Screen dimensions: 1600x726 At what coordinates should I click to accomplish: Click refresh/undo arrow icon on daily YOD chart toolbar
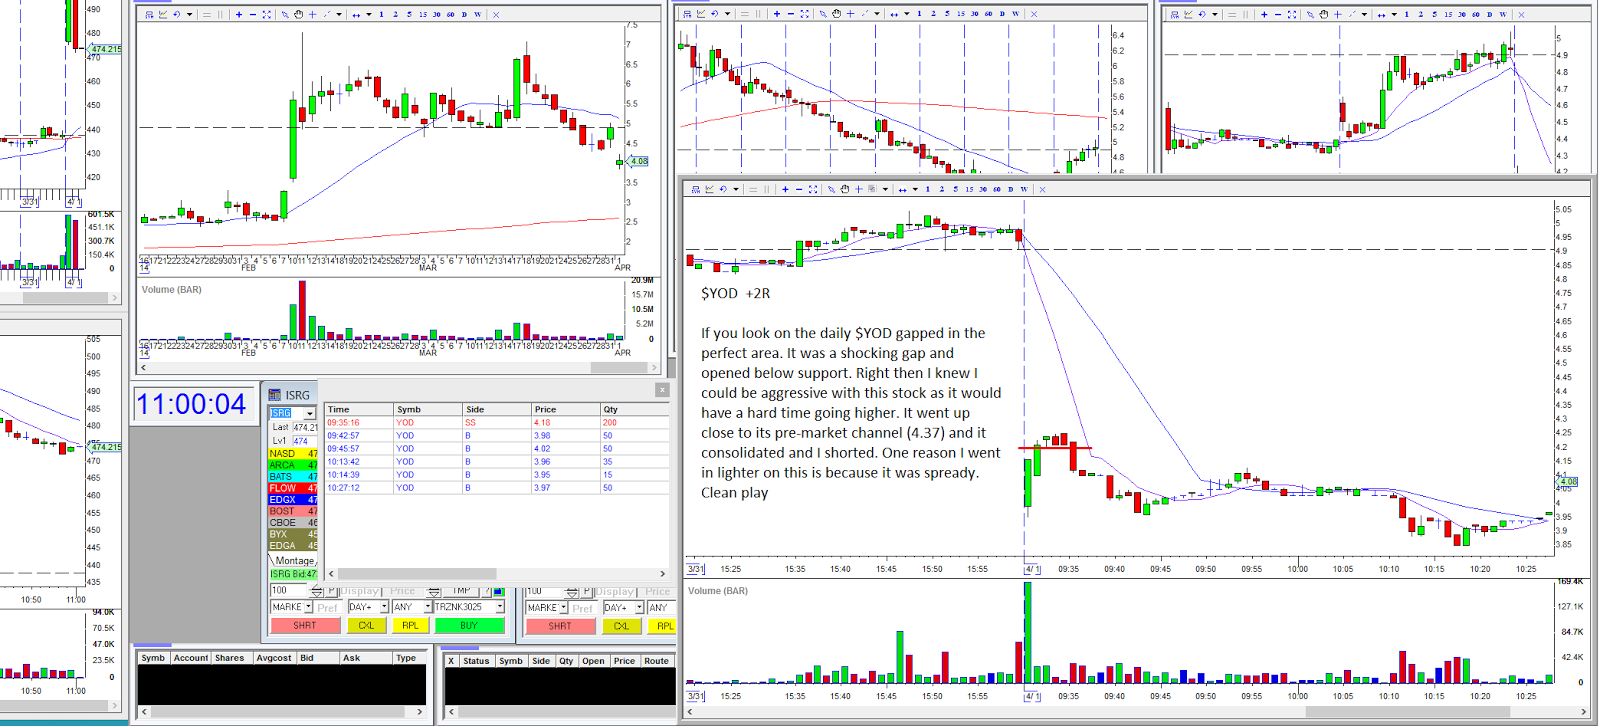coord(177,14)
